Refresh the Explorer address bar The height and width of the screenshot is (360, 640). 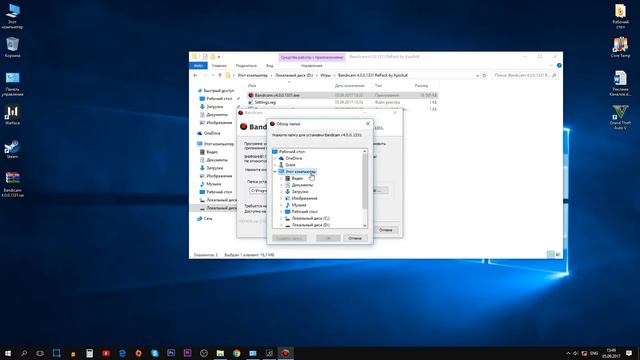484,76
